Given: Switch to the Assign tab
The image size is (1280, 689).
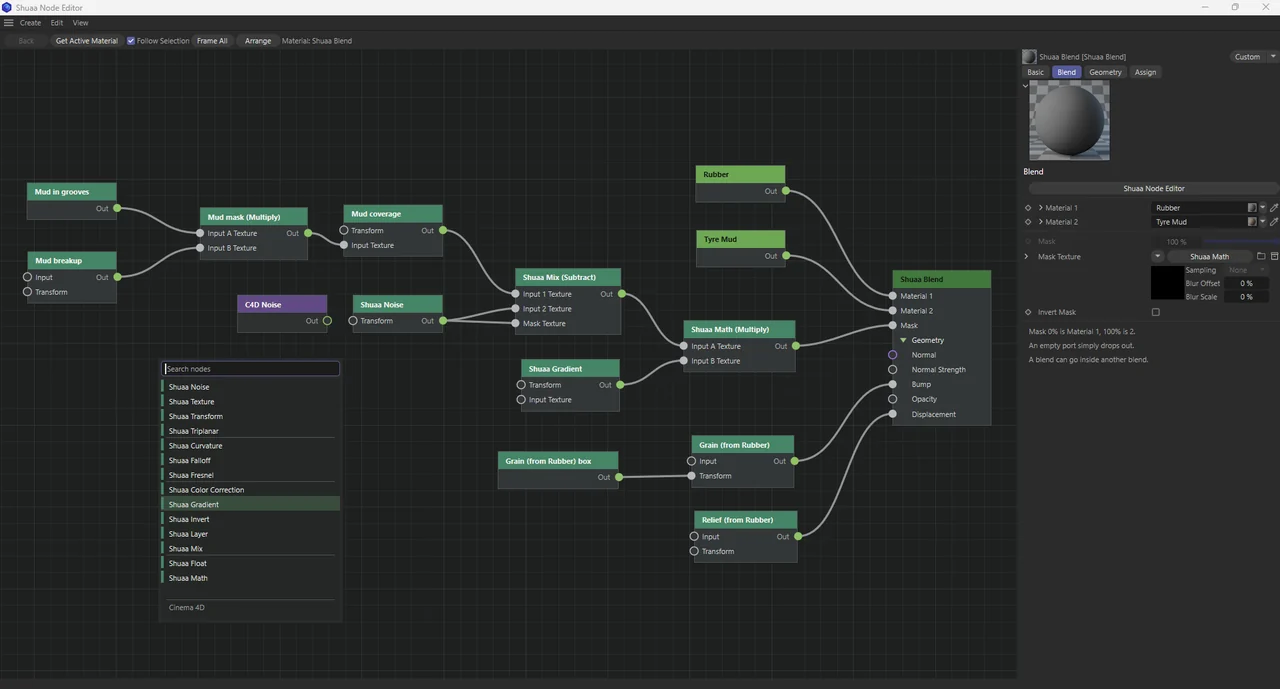Looking at the screenshot, I should [x=1146, y=72].
